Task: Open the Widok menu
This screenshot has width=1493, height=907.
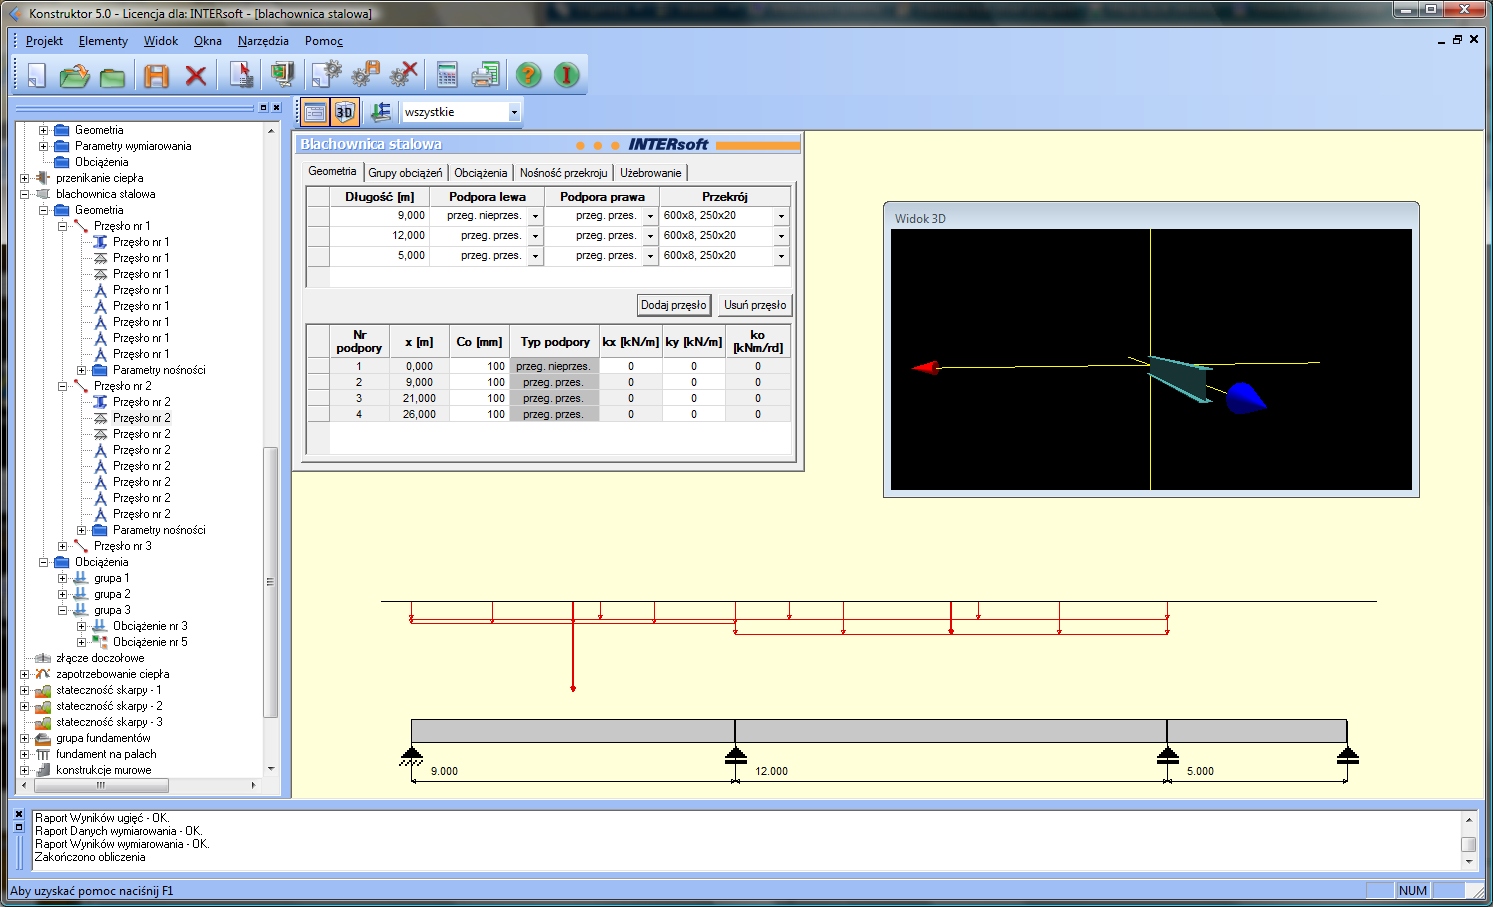Action: coord(160,41)
